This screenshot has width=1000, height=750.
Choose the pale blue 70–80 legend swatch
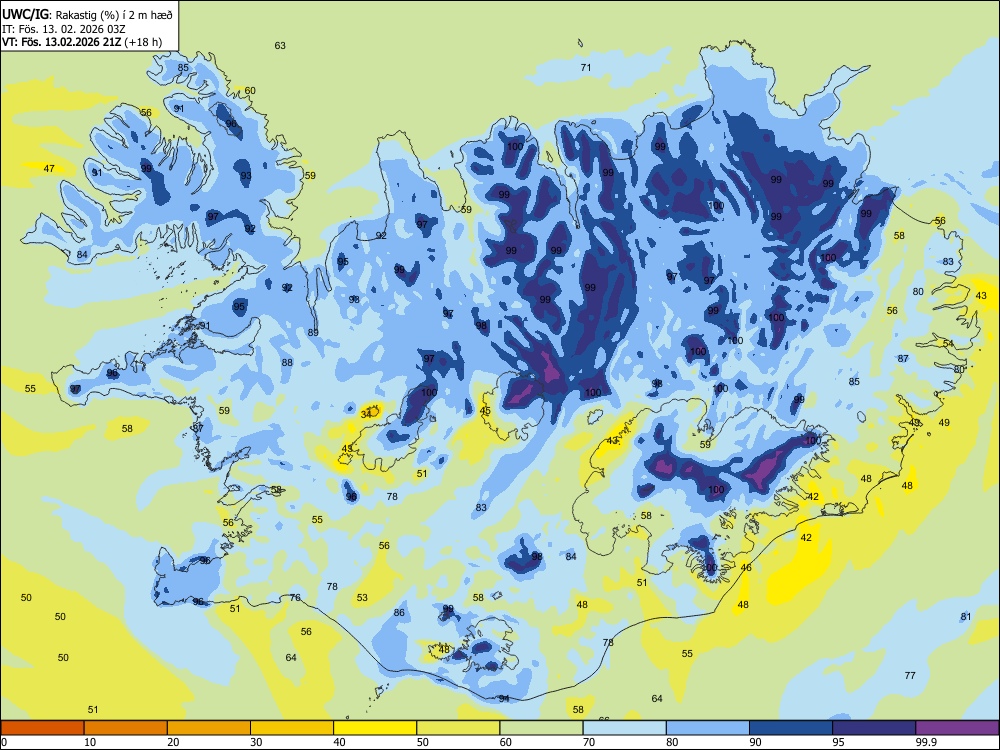[x=624, y=728]
